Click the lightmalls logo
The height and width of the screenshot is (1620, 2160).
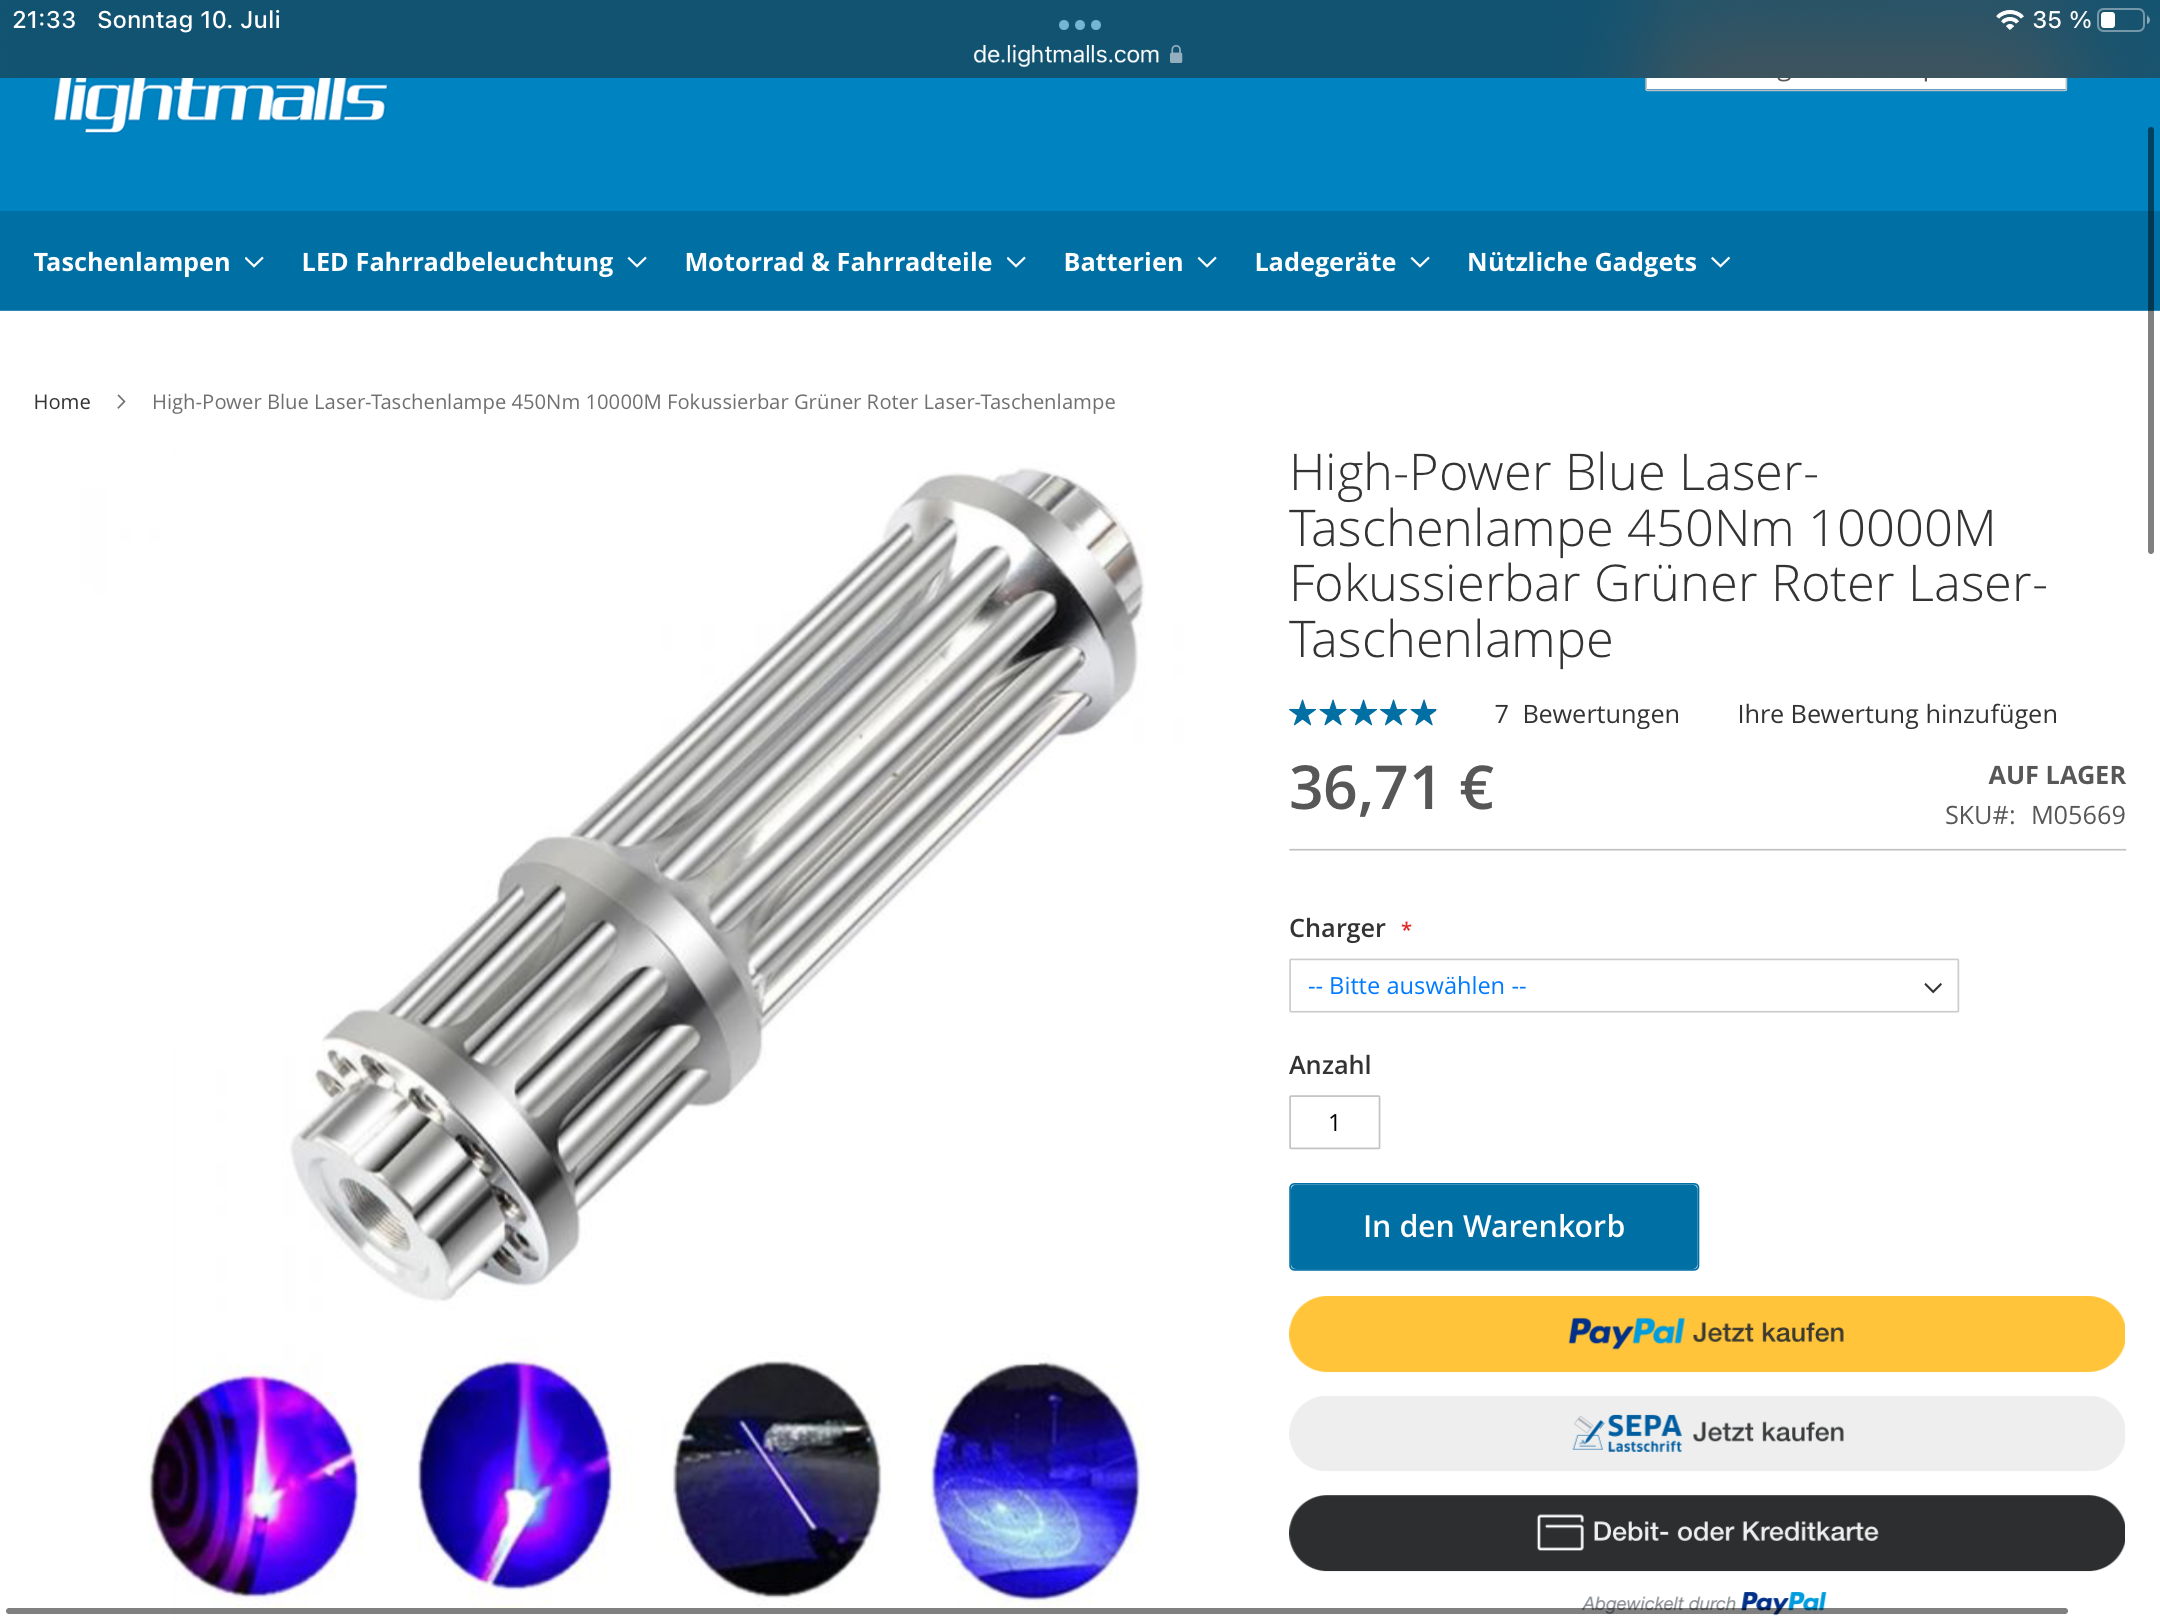coord(220,102)
